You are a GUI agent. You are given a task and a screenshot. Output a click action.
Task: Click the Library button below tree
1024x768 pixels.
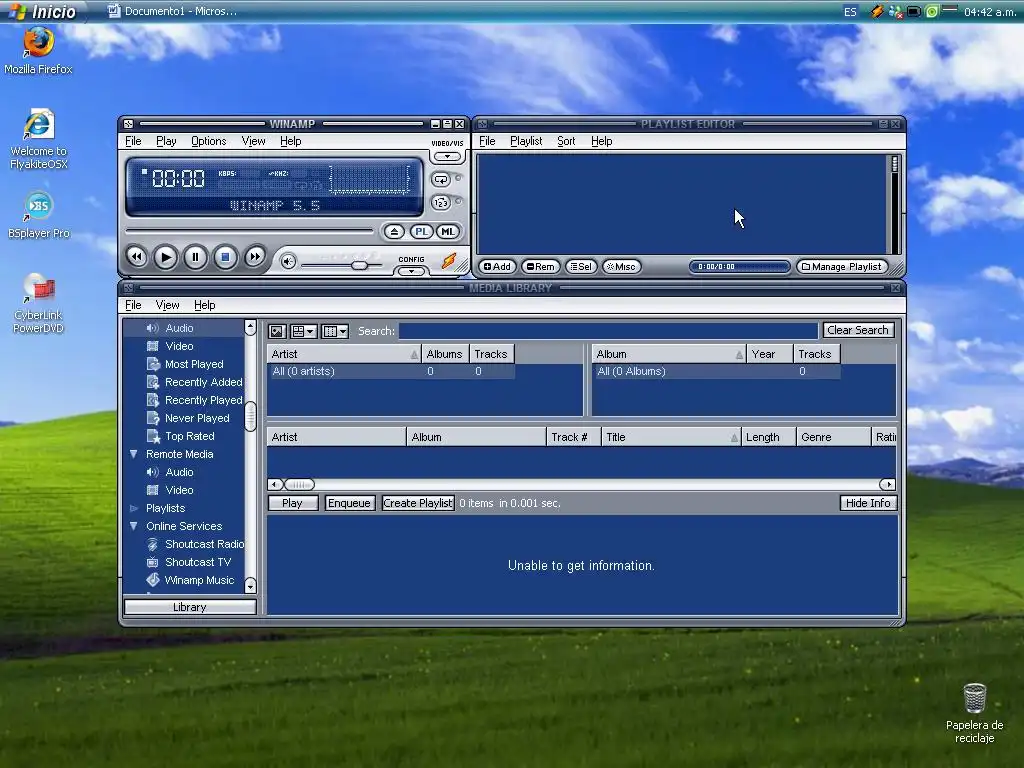click(189, 607)
